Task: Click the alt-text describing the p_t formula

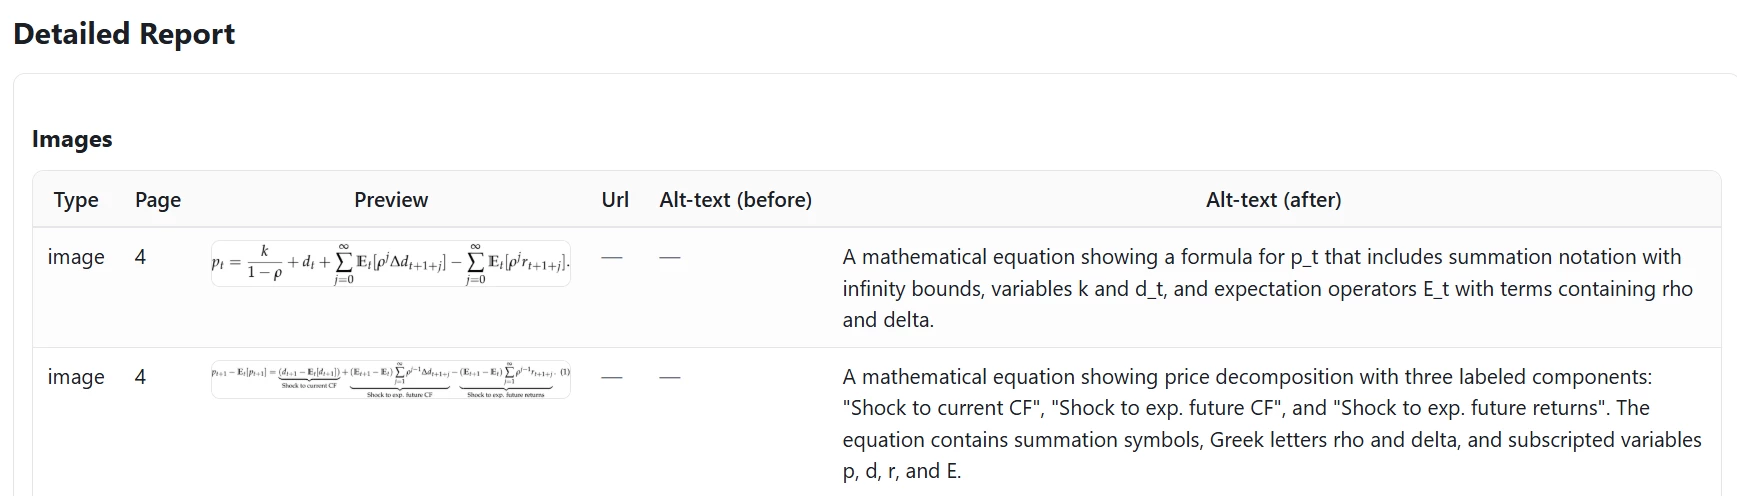Action: [x=1268, y=288]
